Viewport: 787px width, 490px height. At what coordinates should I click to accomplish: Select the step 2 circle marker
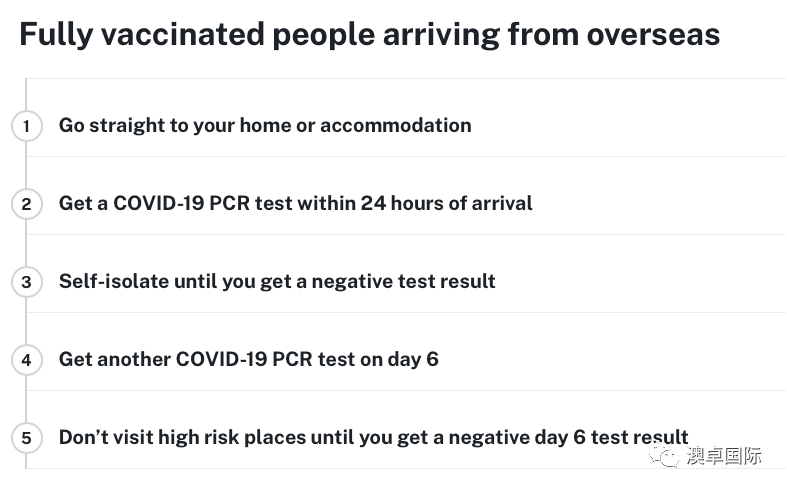tap(26, 204)
